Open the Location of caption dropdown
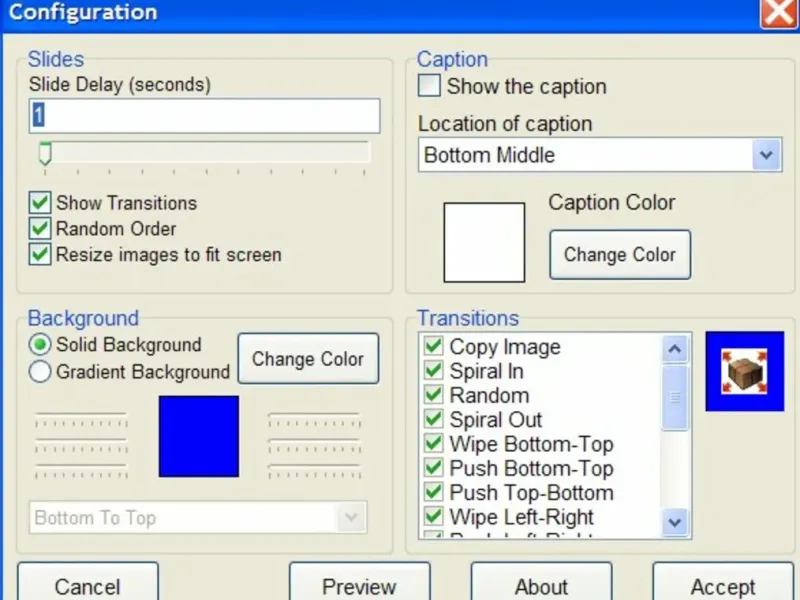This screenshot has width=800, height=600. point(766,155)
